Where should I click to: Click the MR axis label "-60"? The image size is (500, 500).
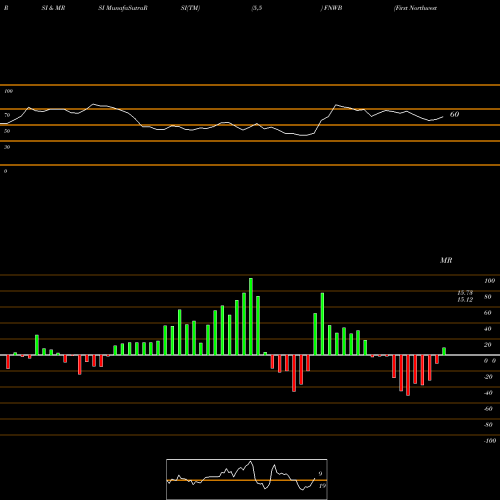[x=488, y=409]
